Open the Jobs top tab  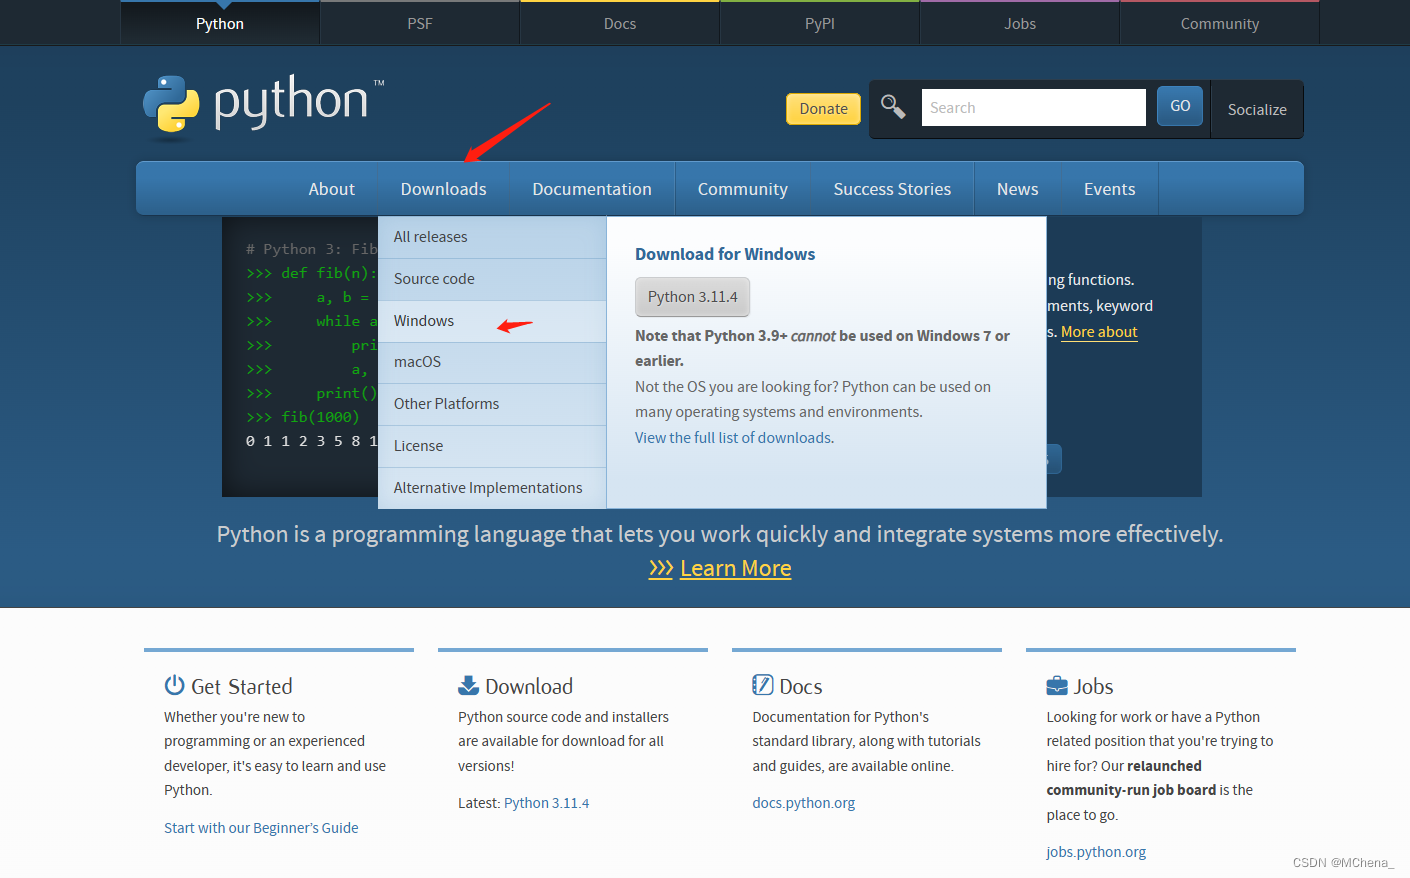1020,23
